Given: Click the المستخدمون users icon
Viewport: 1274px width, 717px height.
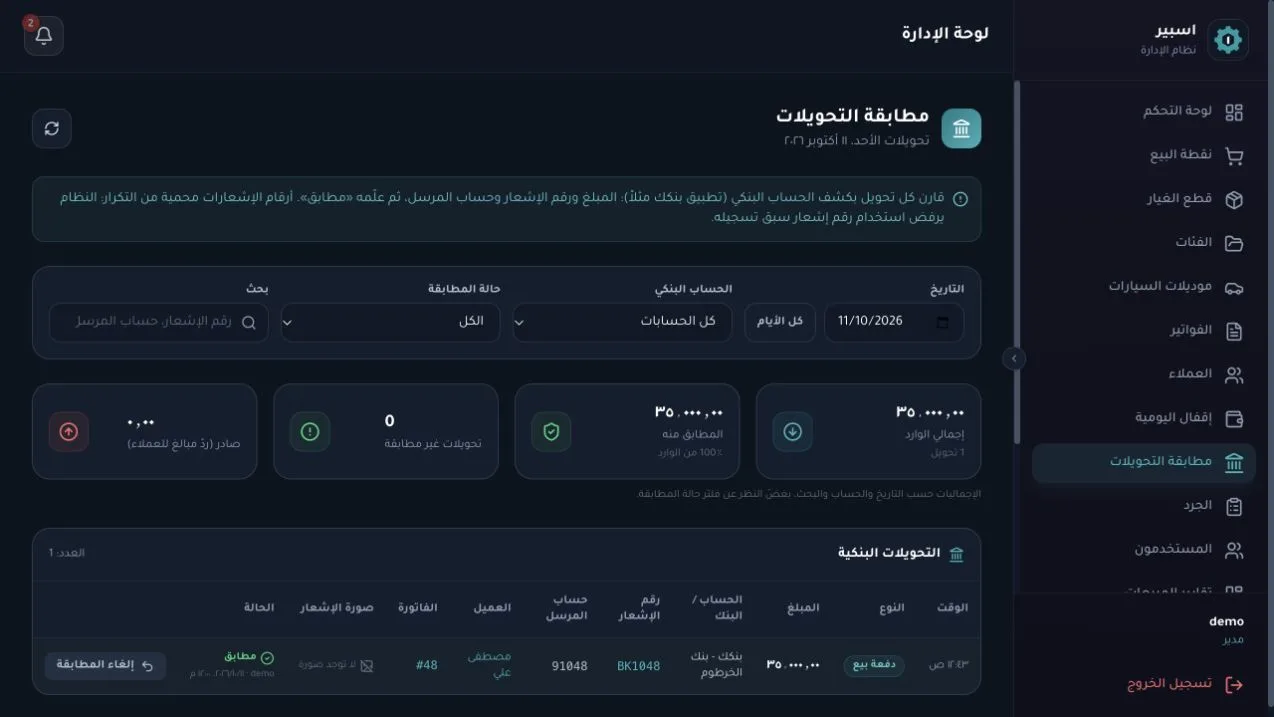Looking at the screenshot, I should tap(1234, 550).
